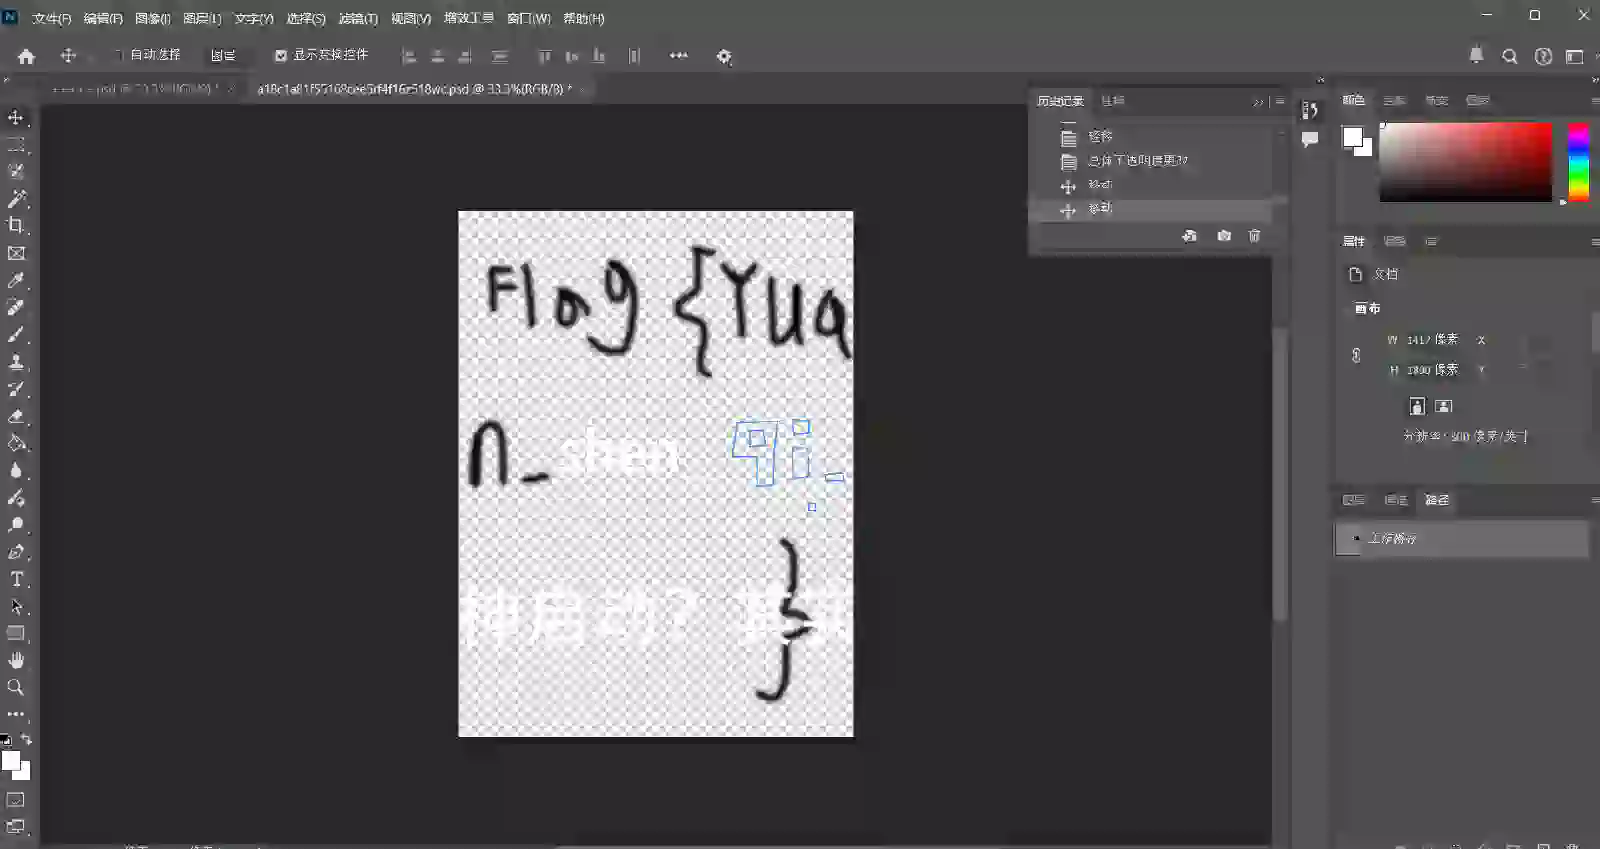Open the 滤镜(T) menu
The image size is (1600, 849).
coord(358,18)
